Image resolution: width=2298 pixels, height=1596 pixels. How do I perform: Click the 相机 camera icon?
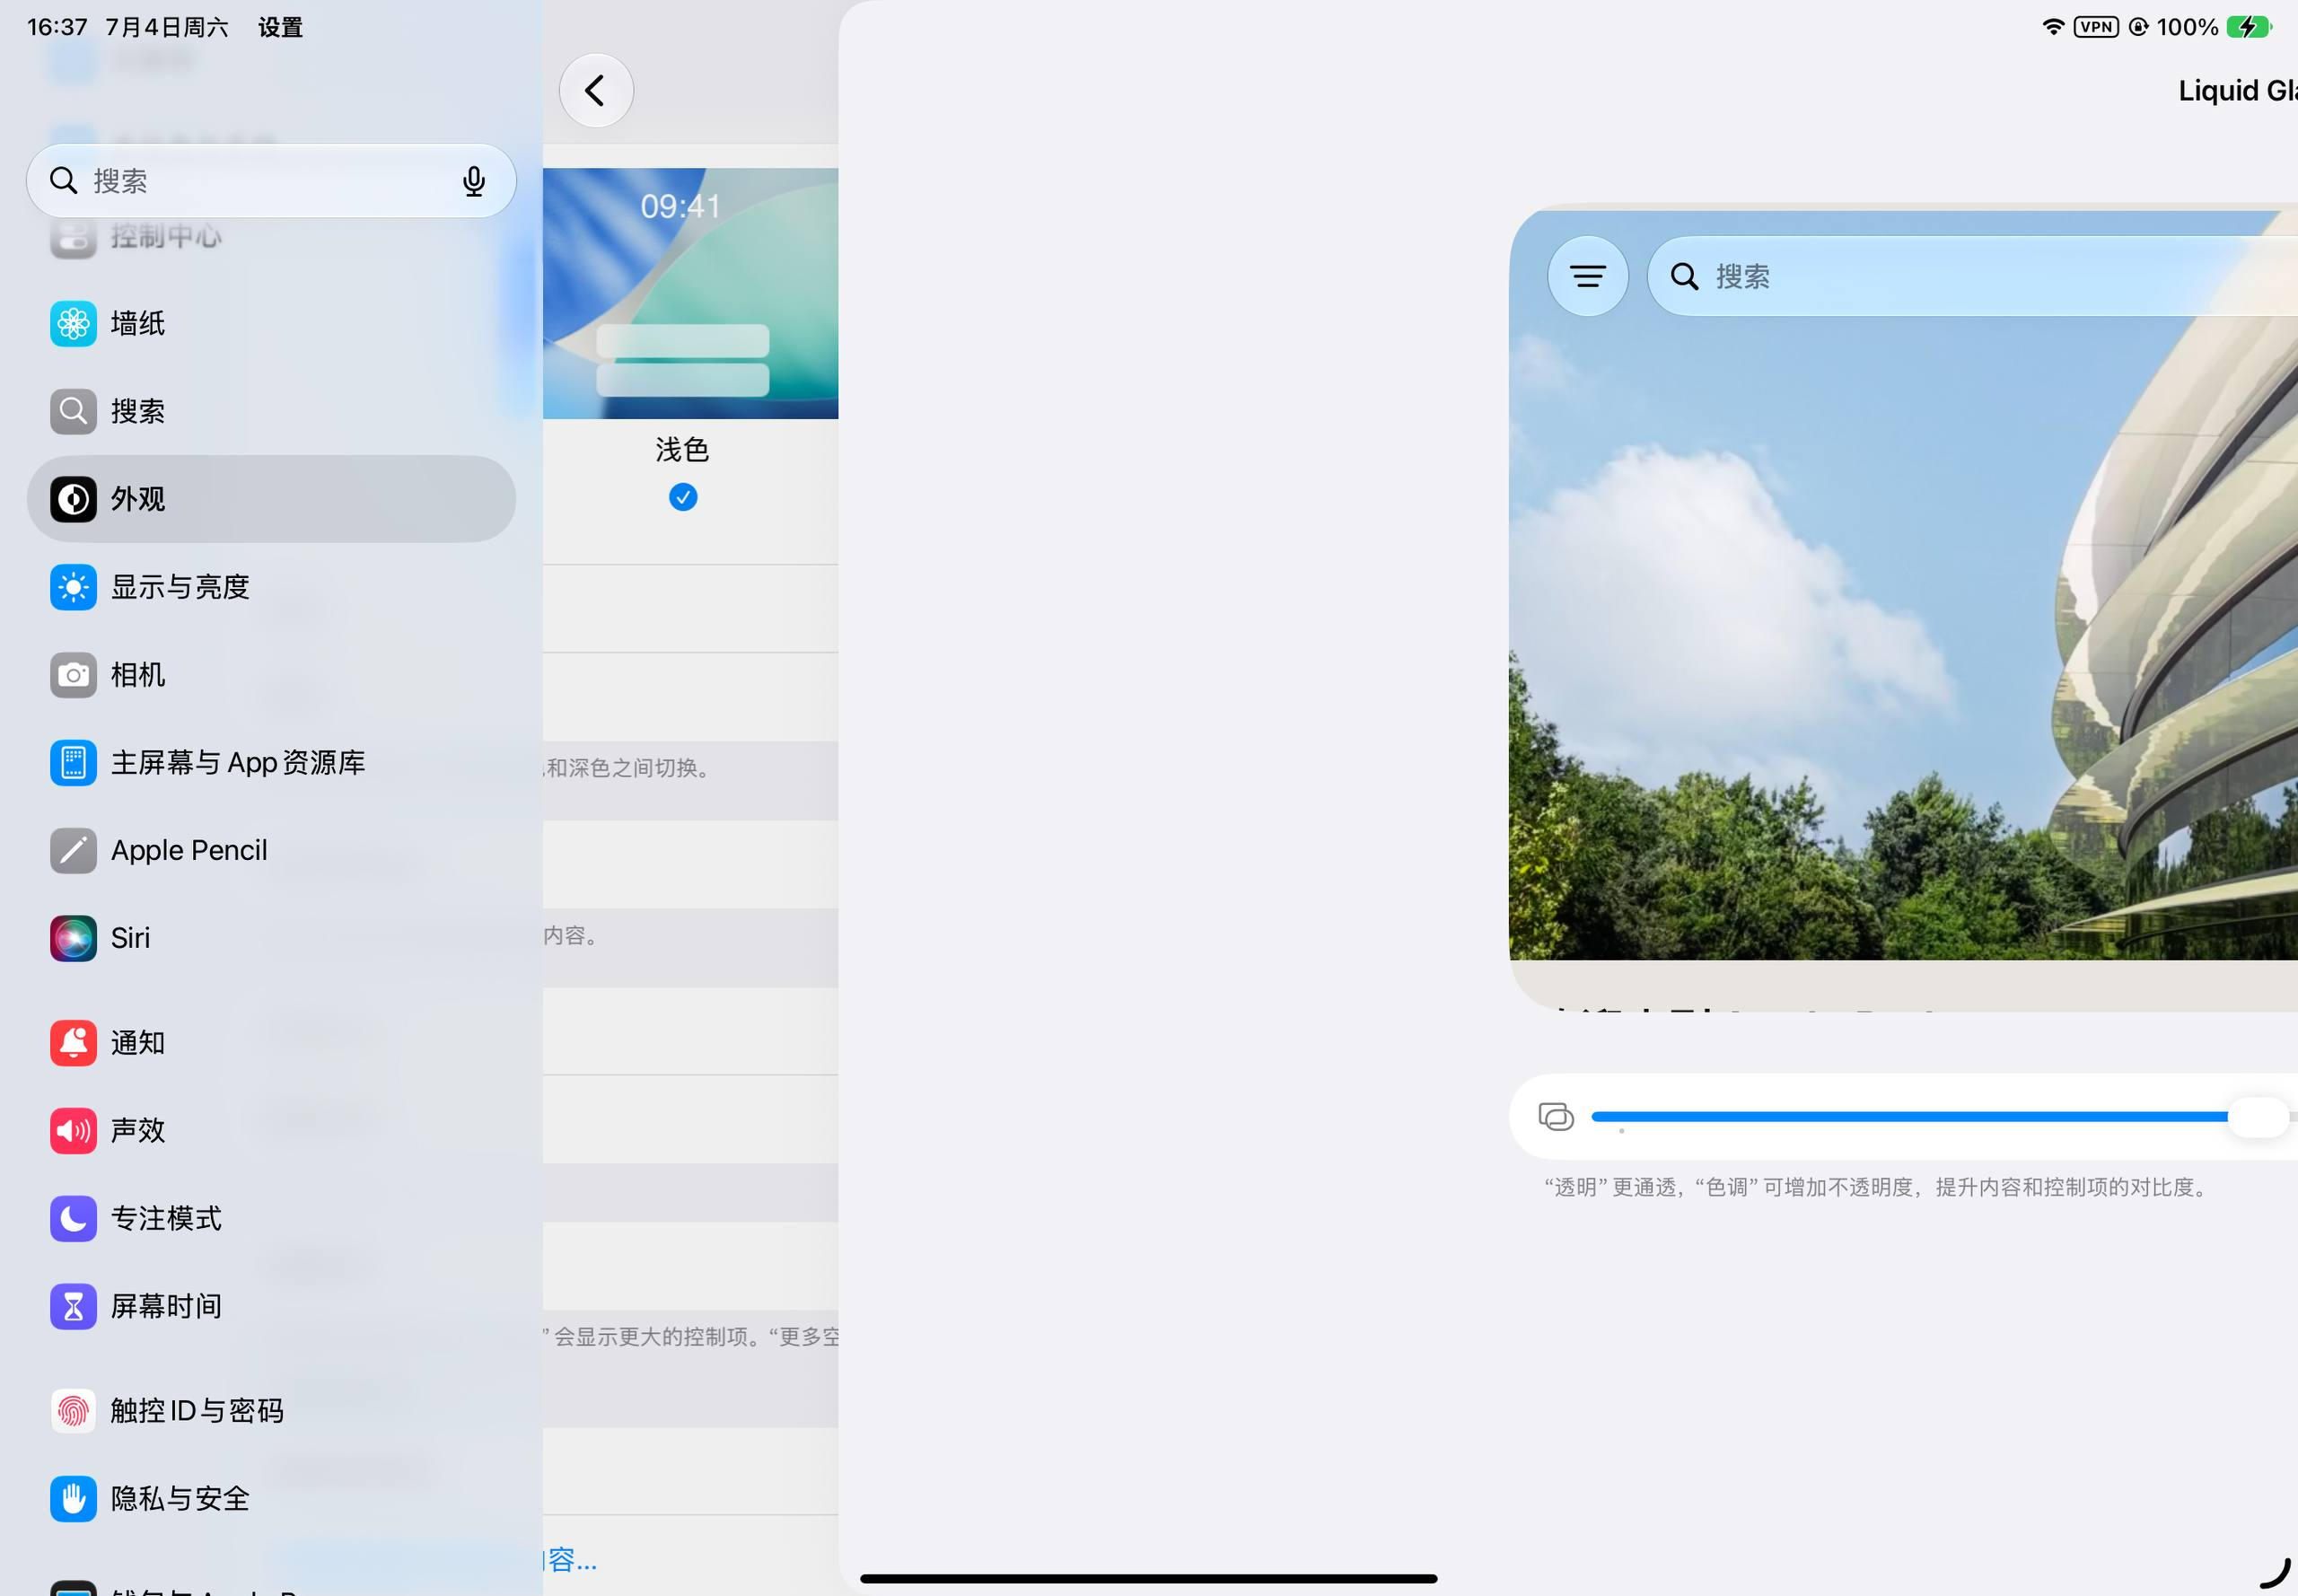[73, 675]
